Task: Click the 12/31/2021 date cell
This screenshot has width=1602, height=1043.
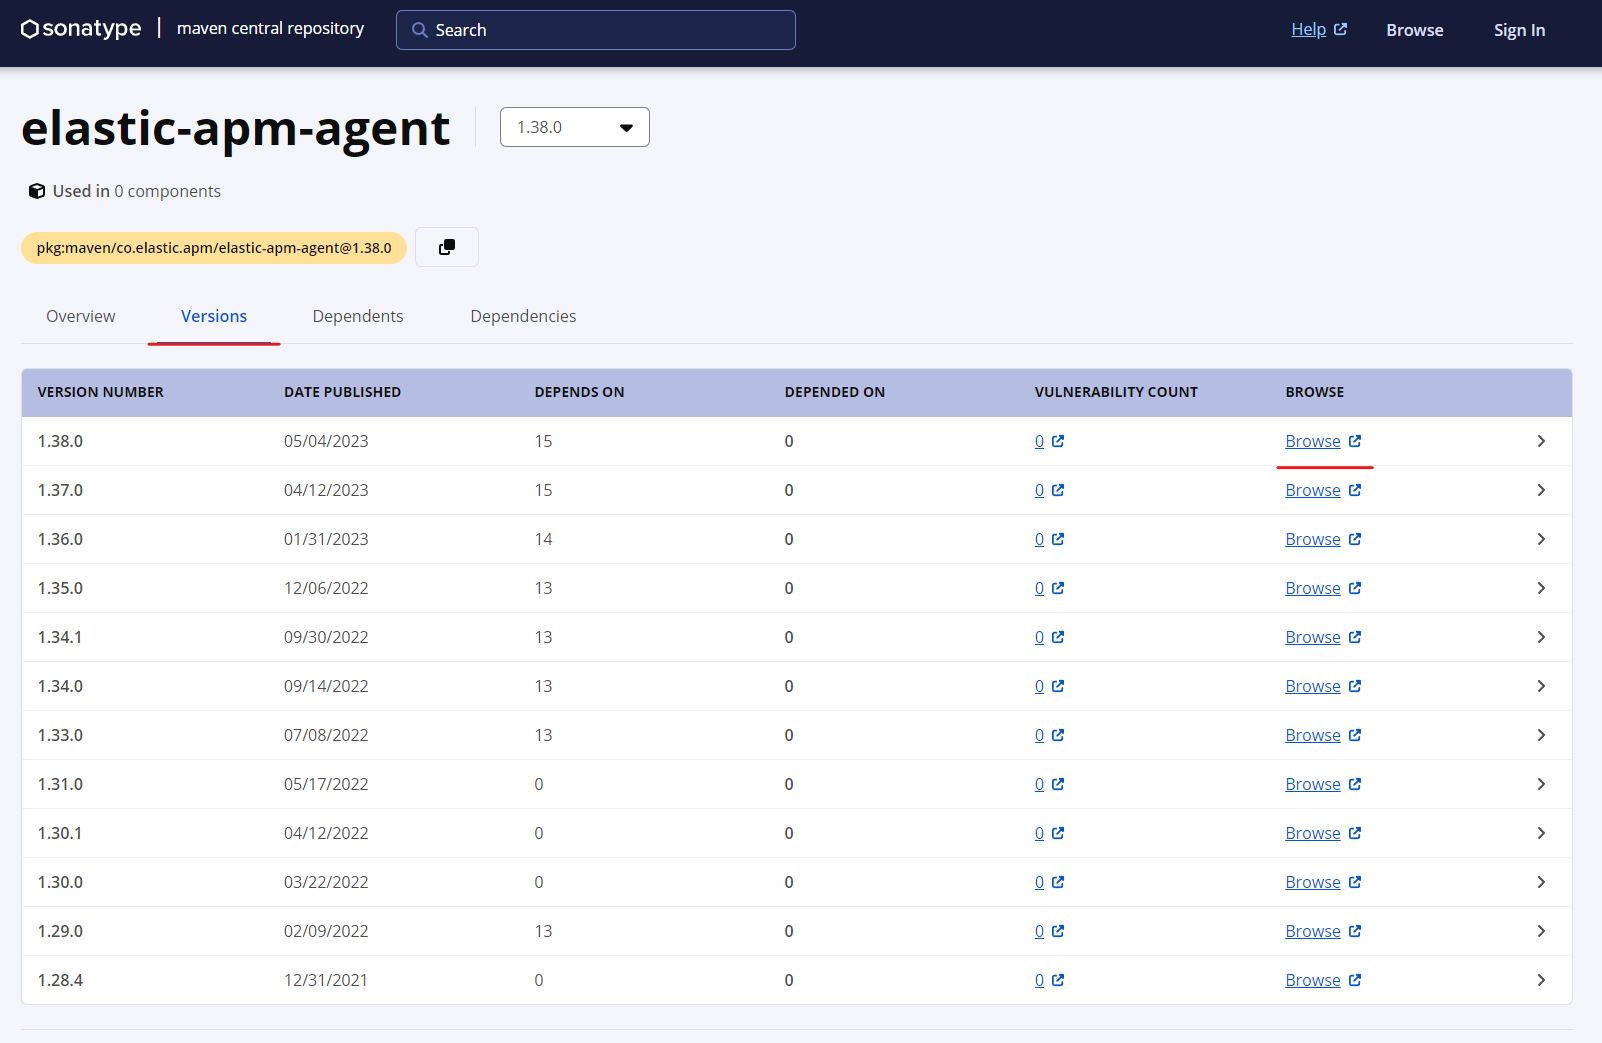Action: tap(326, 980)
